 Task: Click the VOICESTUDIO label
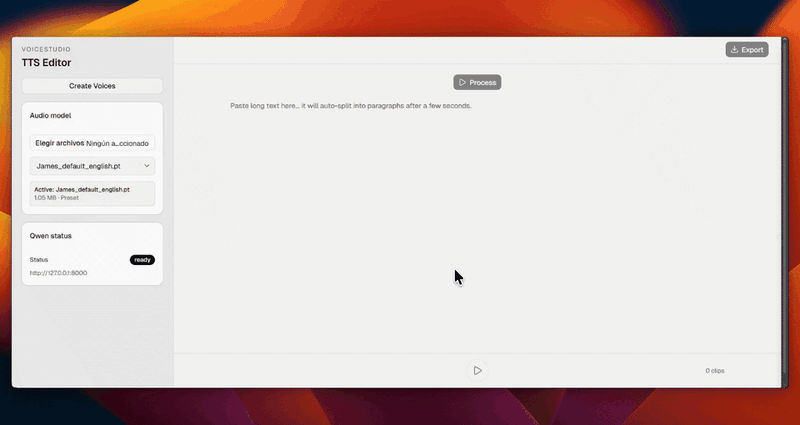46,49
